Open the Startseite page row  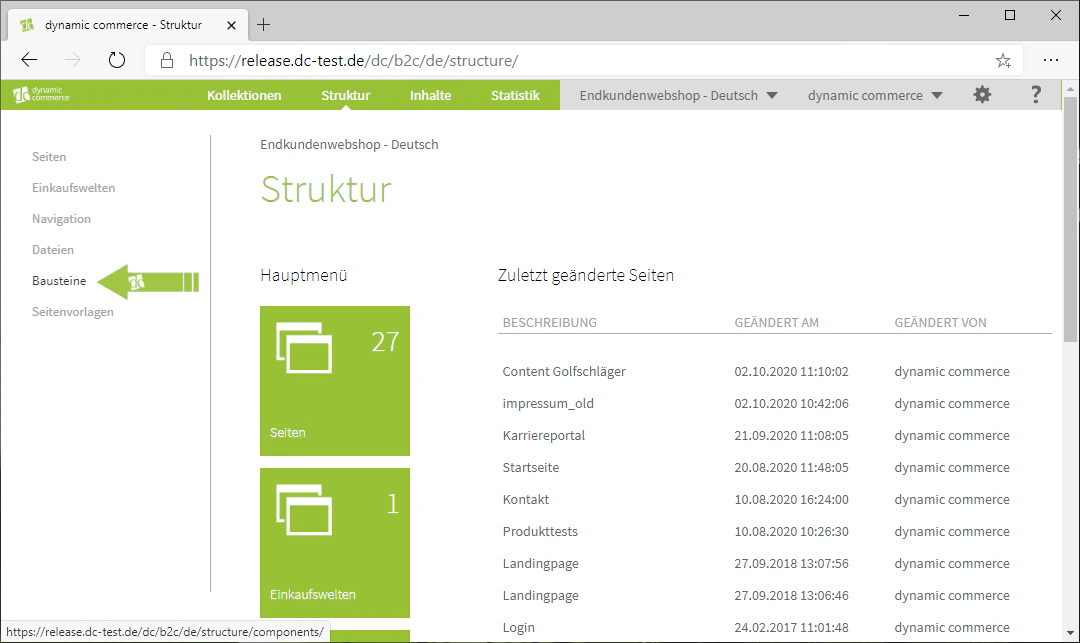(x=775, y=467)
